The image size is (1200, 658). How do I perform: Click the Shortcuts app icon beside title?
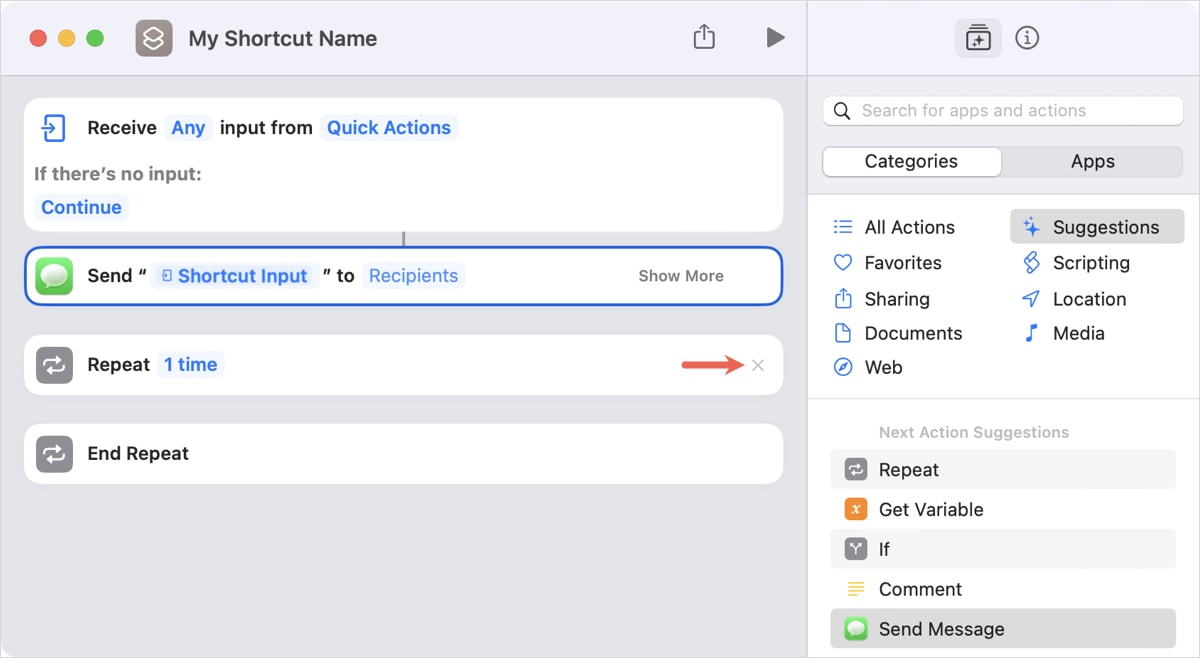[154, 38]
